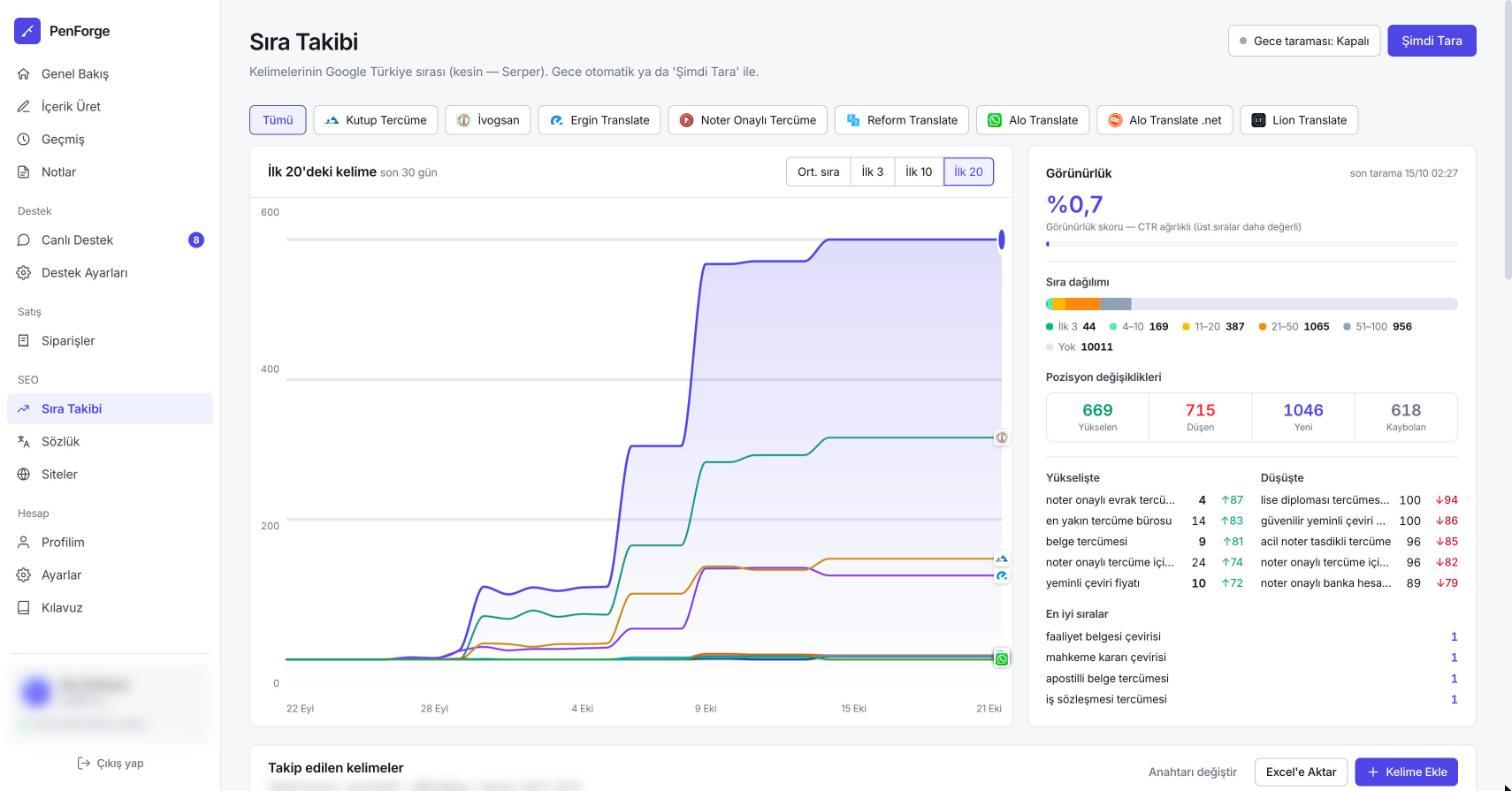Screen dimensions: 1512x791
Task: Click the Kelime Ekle button
Action: [1406, 772]
